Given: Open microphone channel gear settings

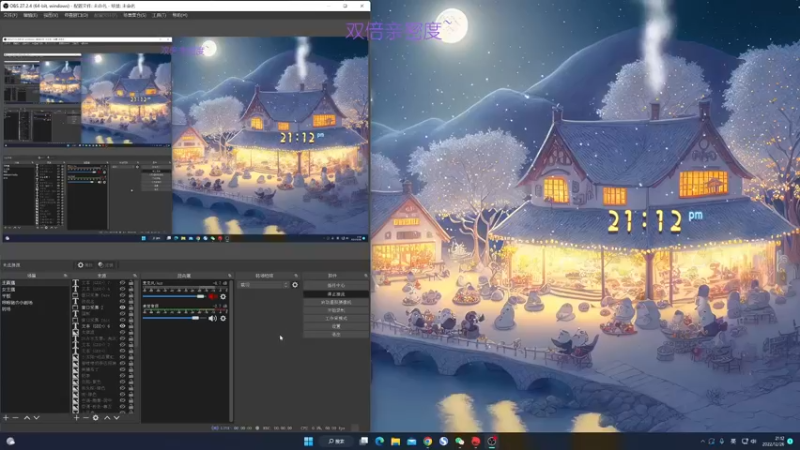Looking at the screenshot, I should tap(223, 296).
